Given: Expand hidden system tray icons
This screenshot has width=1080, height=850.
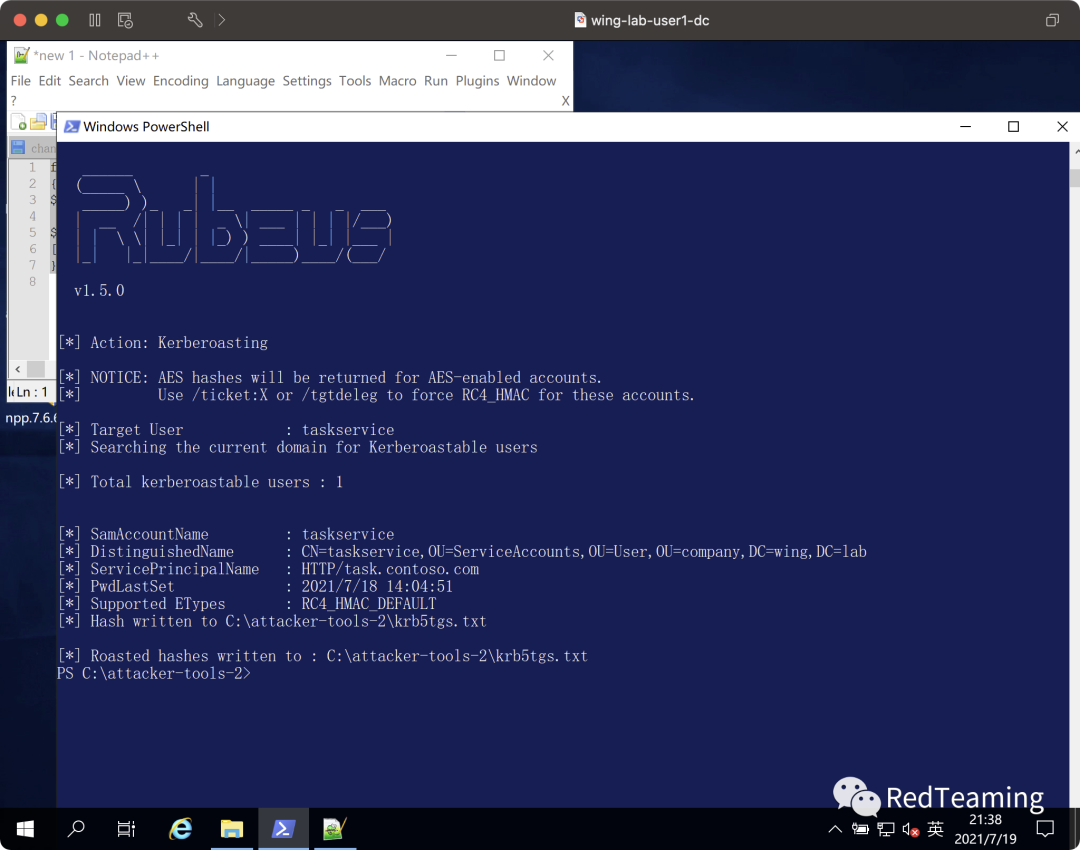Looking at the screenshot, I should [835, 829].
